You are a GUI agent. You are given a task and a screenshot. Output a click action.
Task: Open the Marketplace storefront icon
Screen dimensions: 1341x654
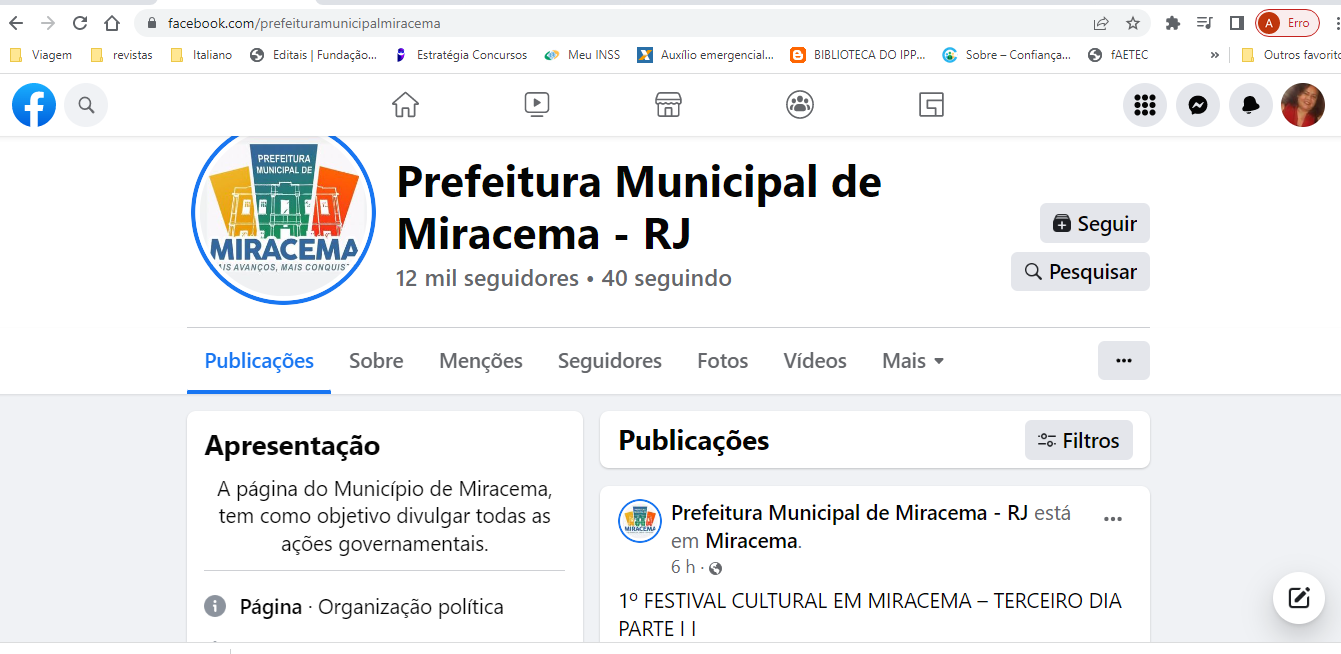click(x=668, y=105)
